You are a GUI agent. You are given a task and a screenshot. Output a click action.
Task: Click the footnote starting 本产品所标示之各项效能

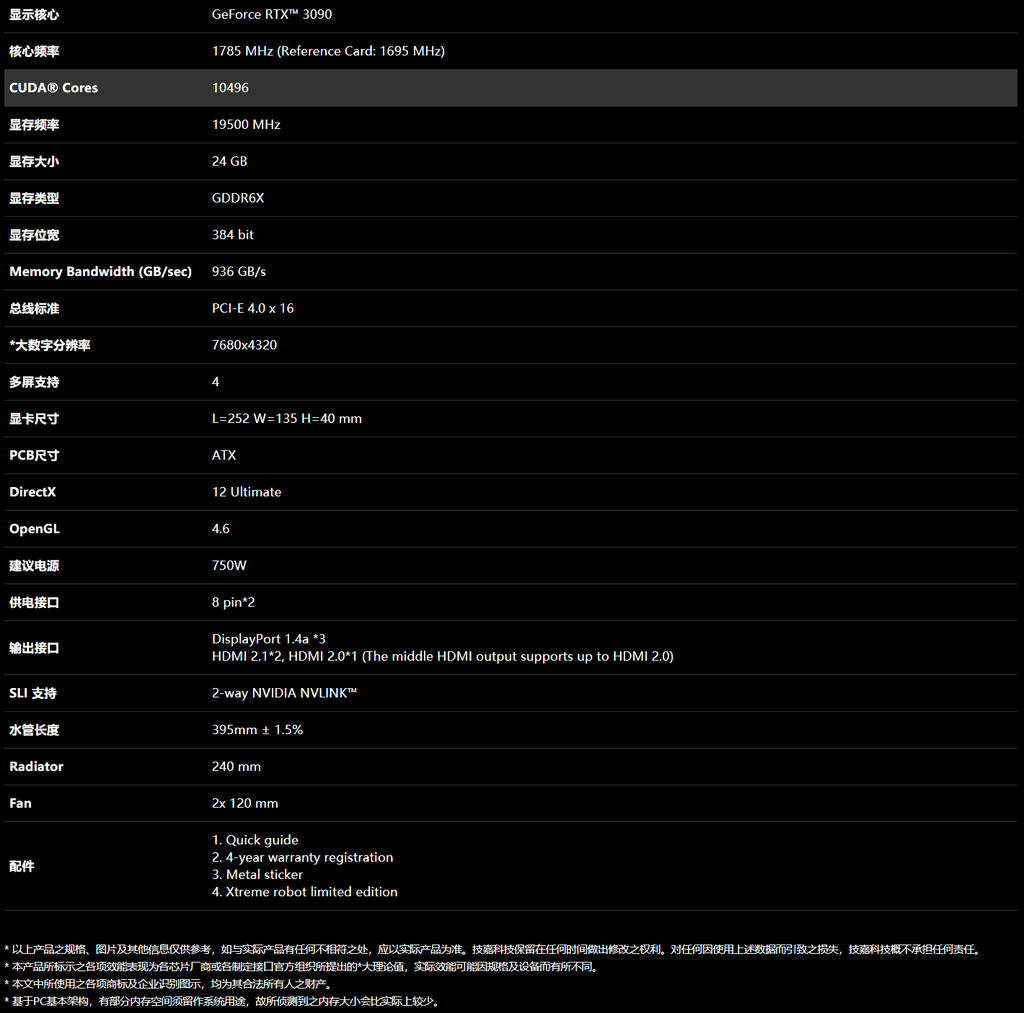click(x=302, y=967)
